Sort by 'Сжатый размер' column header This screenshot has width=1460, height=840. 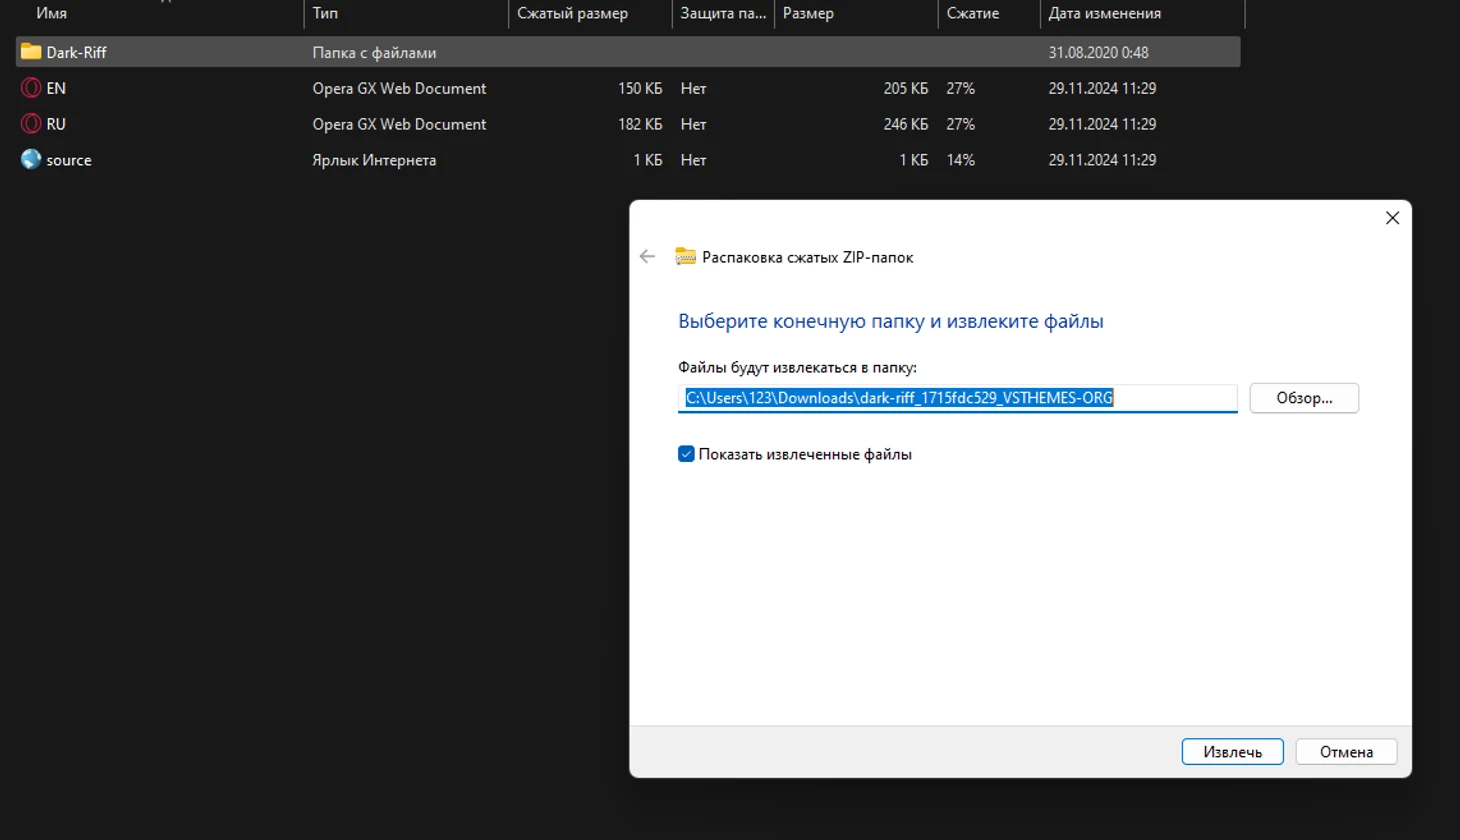point(572,13)
